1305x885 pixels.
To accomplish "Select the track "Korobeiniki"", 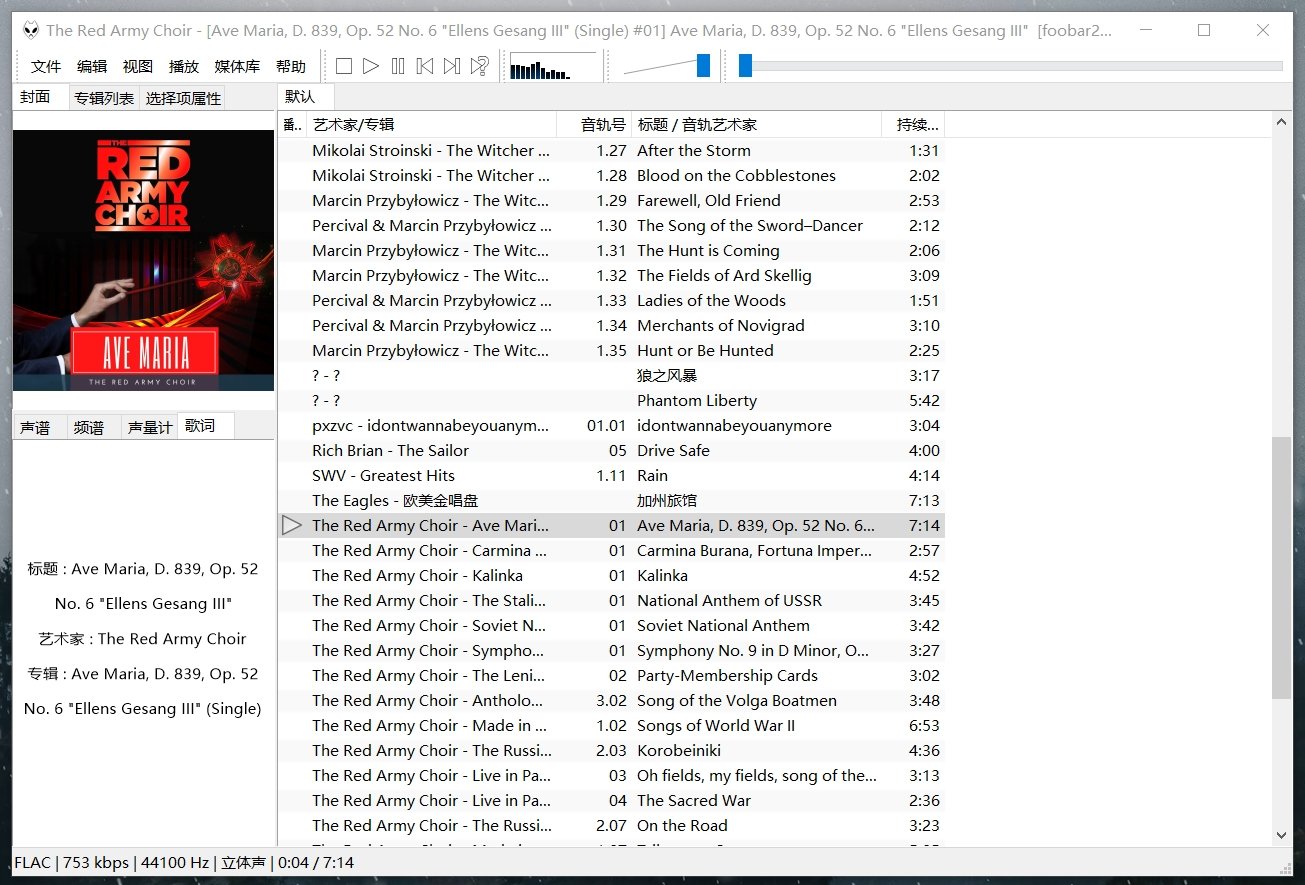I will pyautogui.click(x=611, y=750).
